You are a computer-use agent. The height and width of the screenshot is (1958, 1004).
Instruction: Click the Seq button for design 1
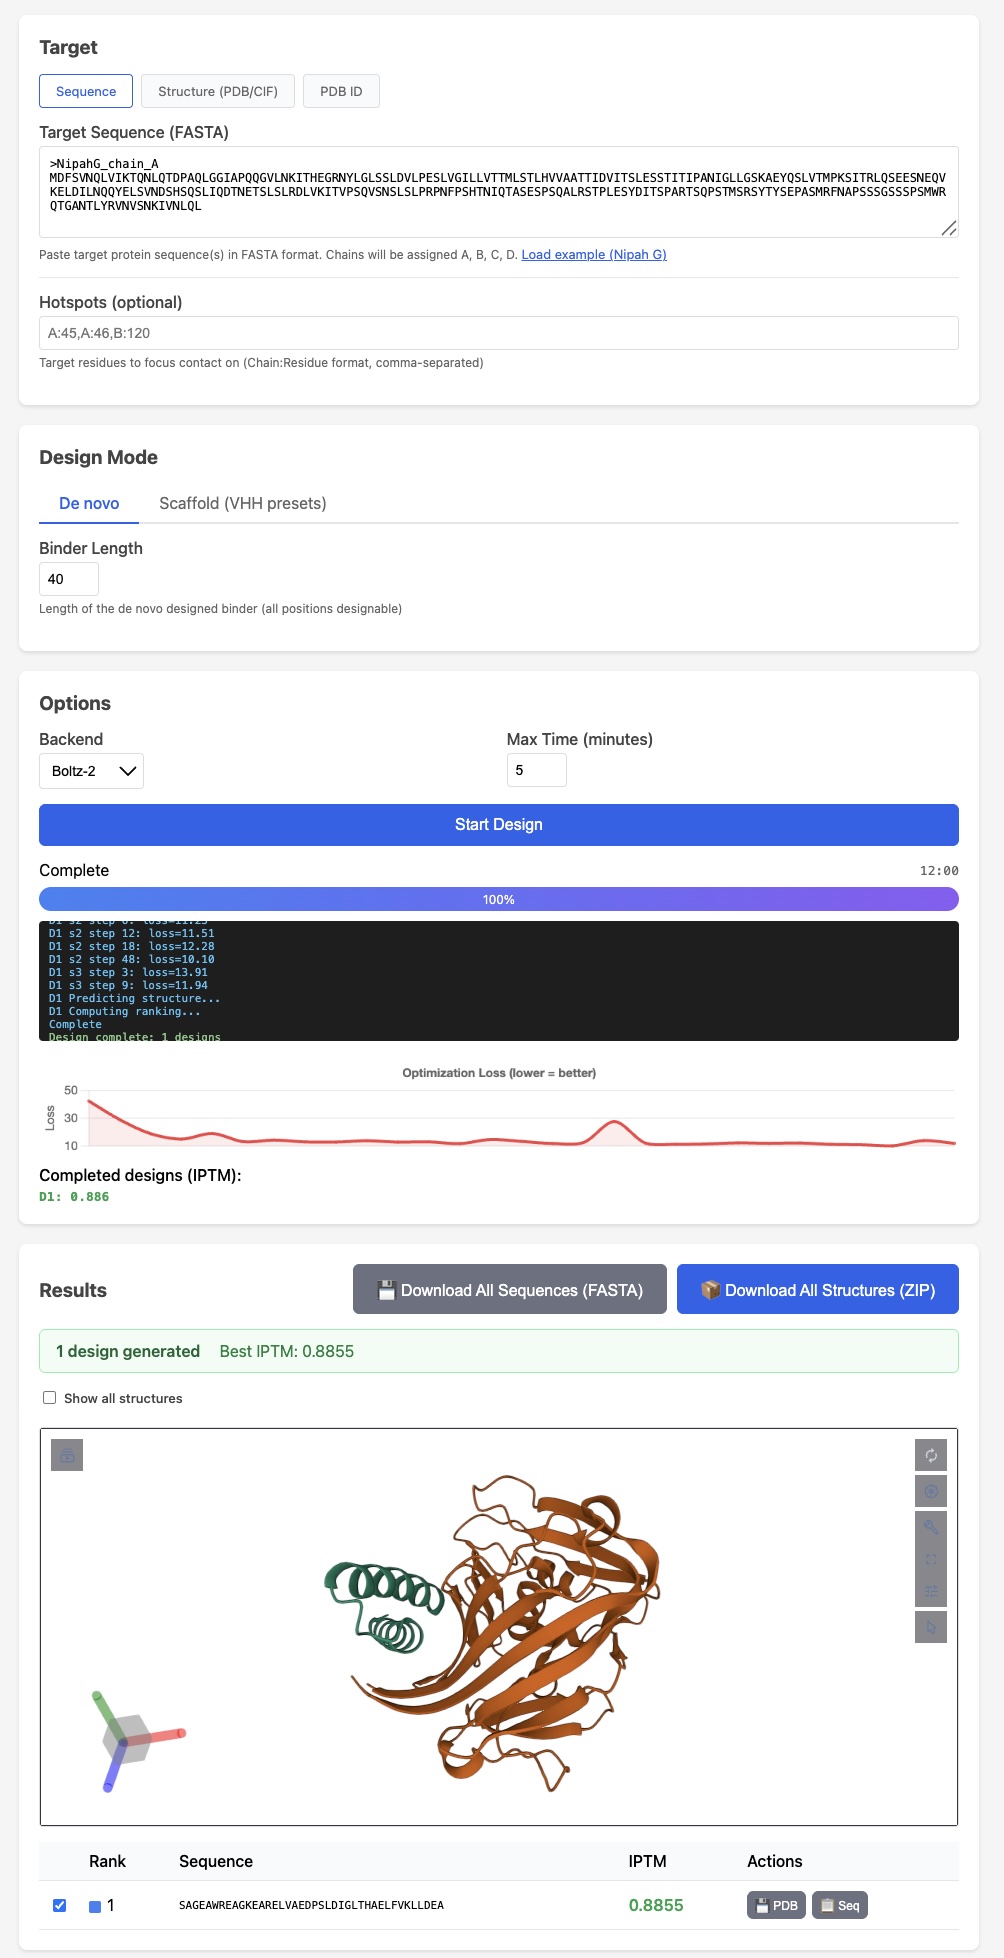pyautogui.click(x=839, y=1905)
